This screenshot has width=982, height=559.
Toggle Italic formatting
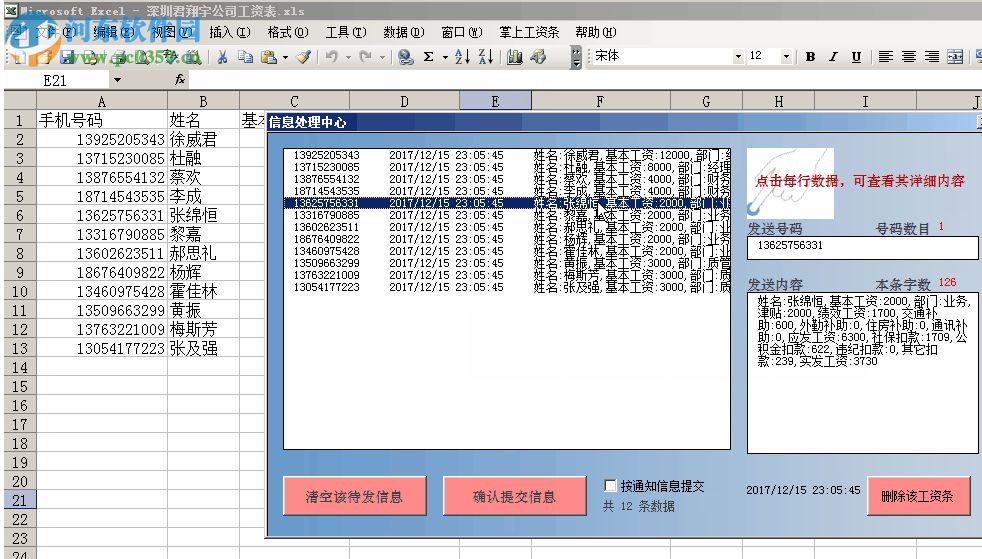click(833, 57)
